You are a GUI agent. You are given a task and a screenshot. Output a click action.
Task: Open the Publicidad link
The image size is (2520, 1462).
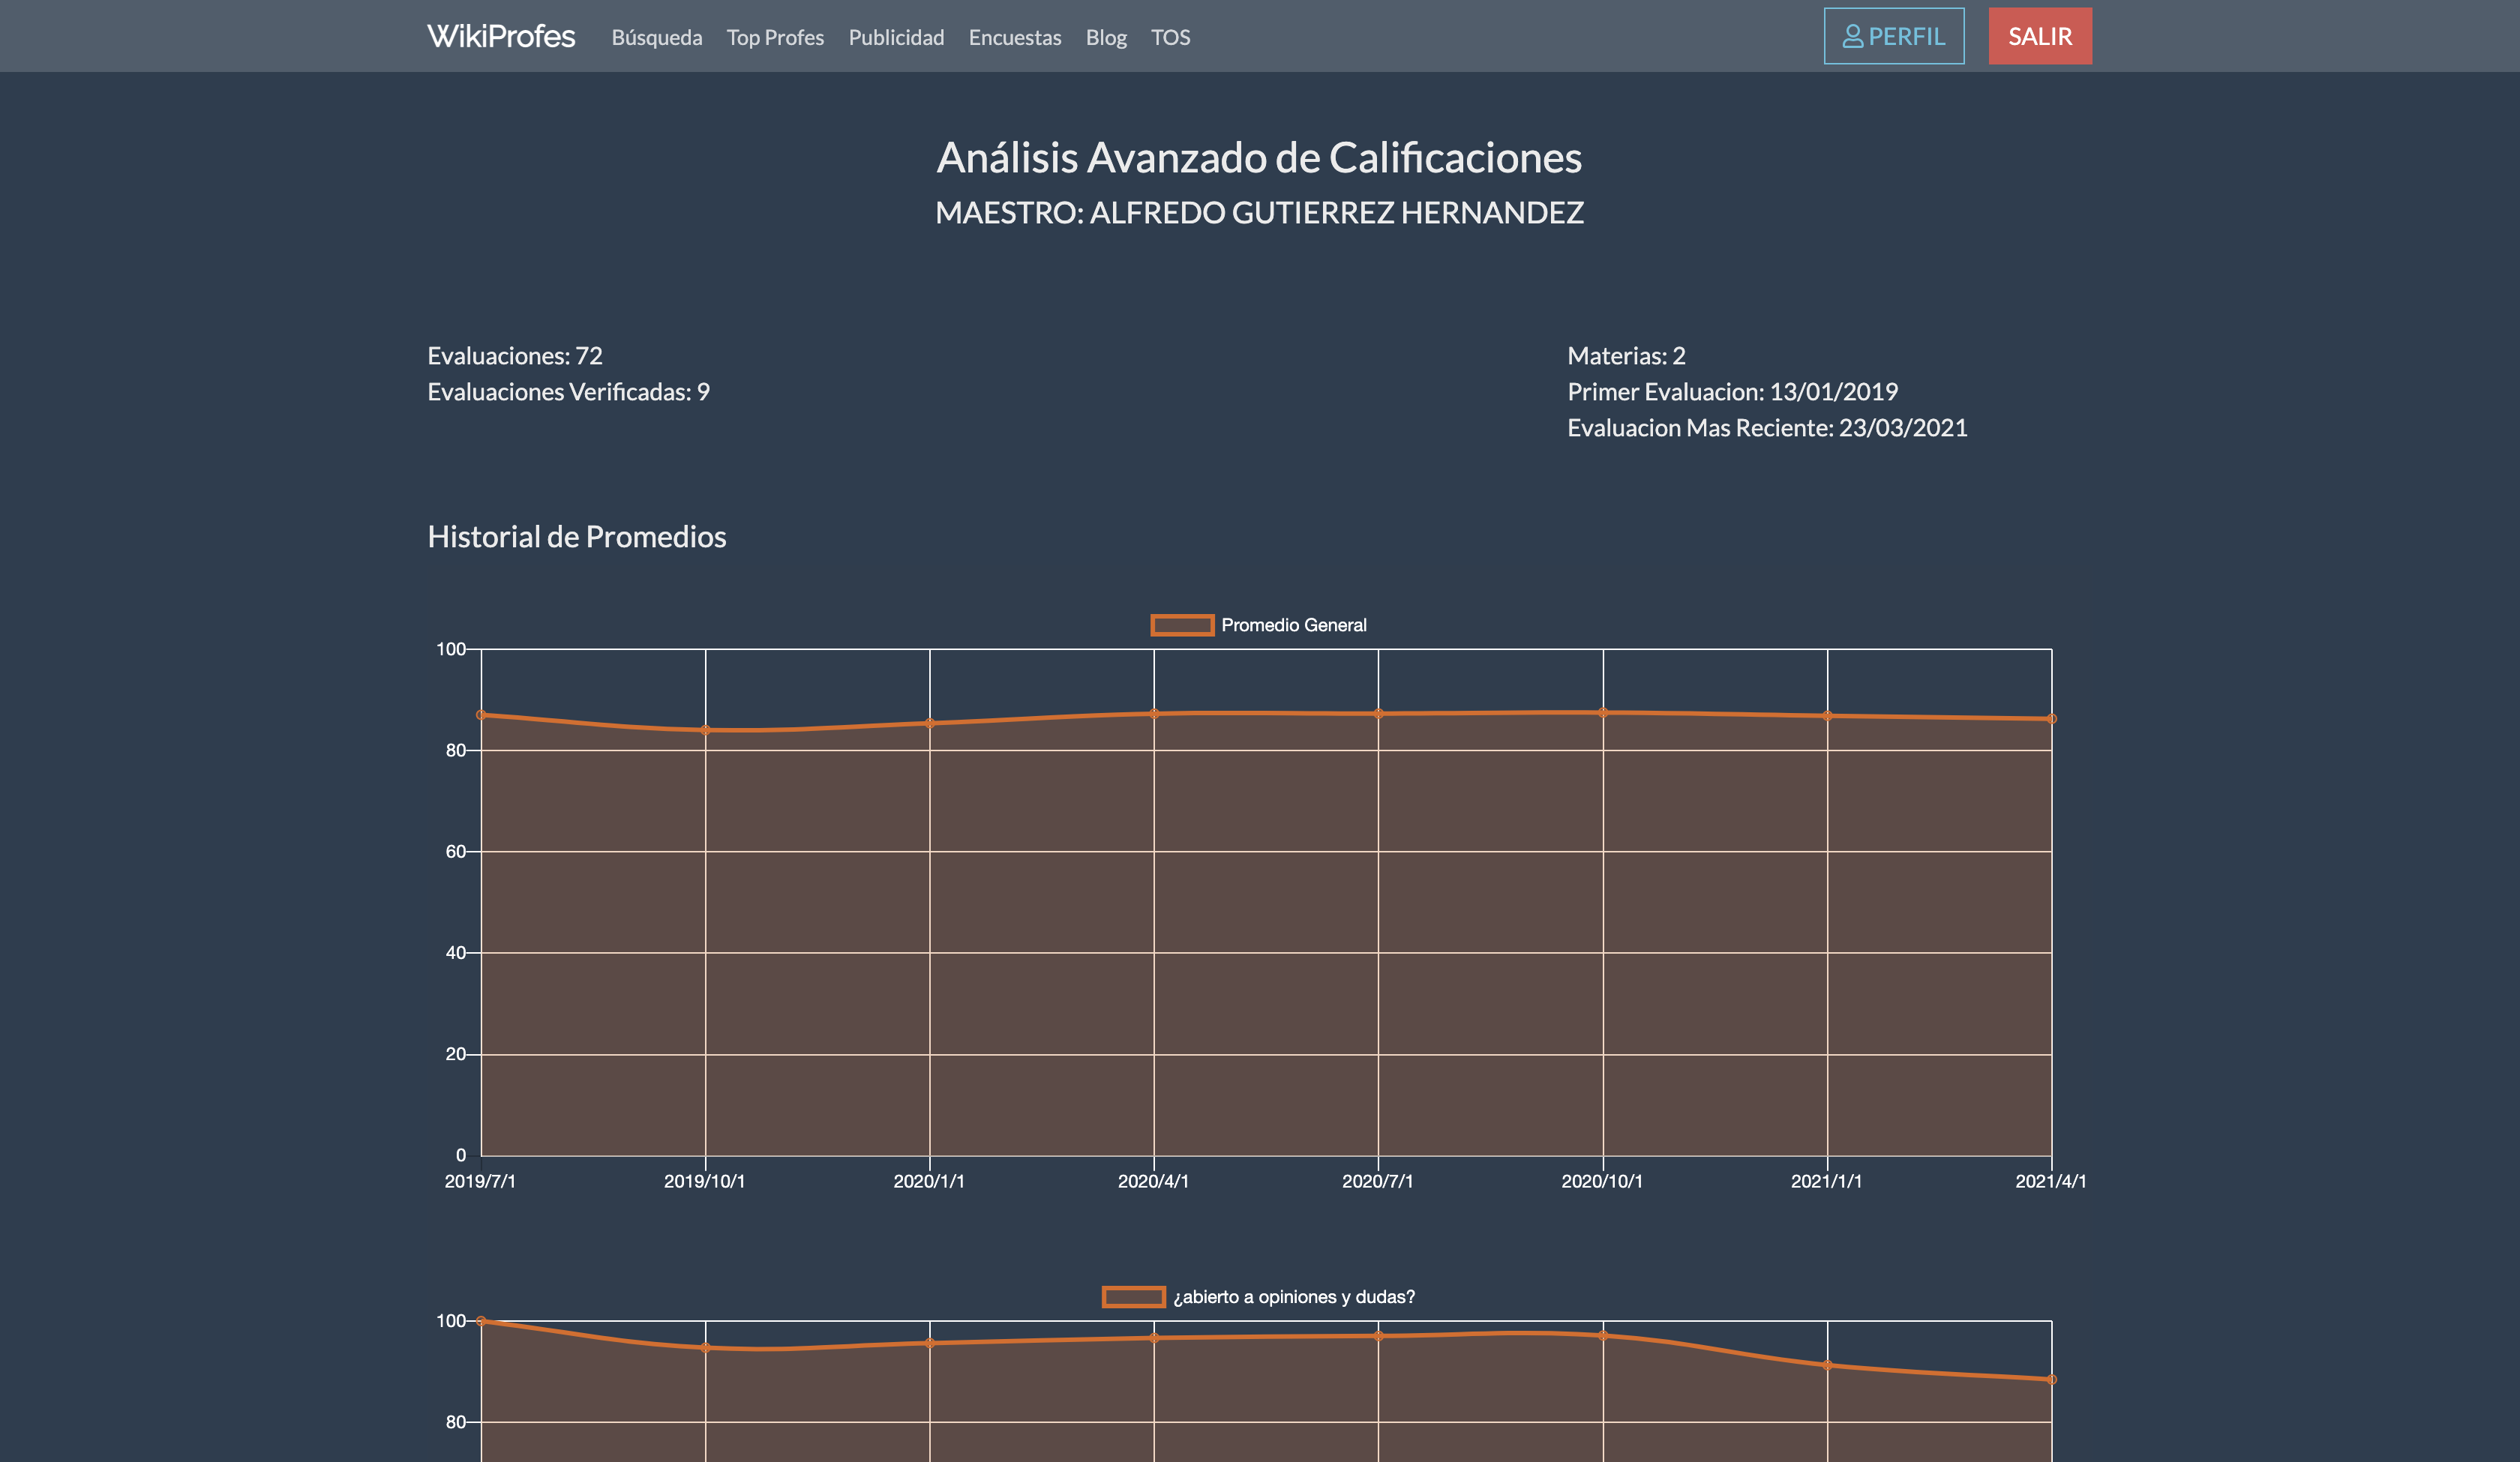click(896, 37)
